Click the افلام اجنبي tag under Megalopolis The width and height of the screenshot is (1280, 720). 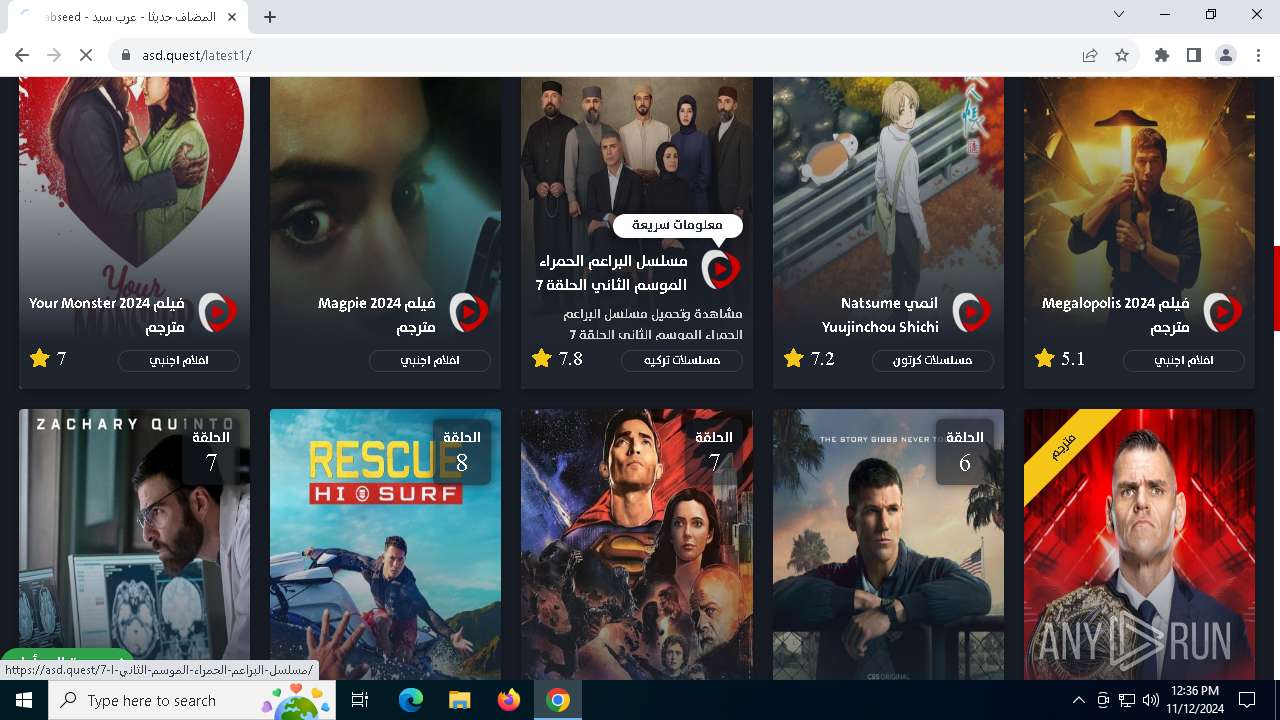[1184, 360]
